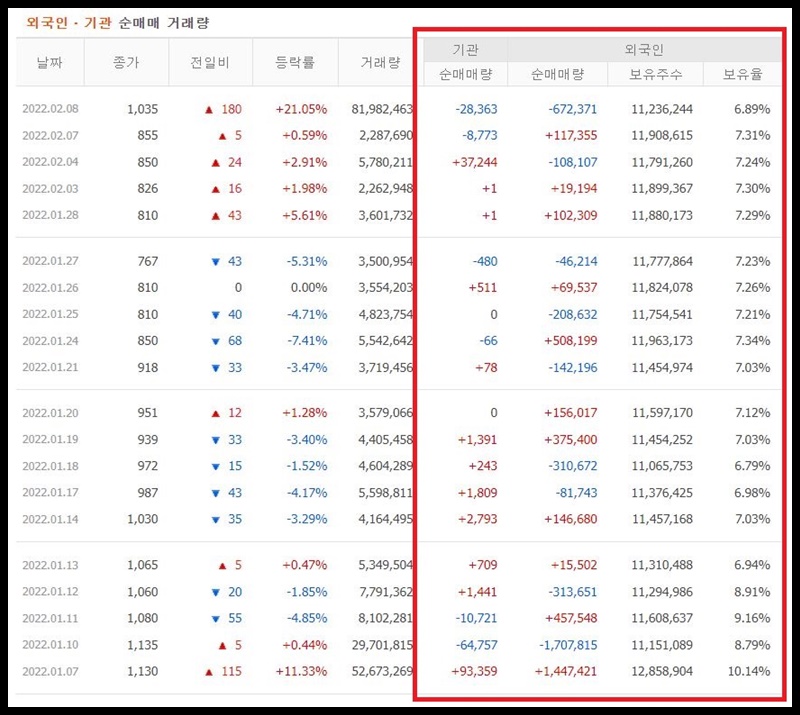Select the date cell 2022.02.07

pos(51,135)
